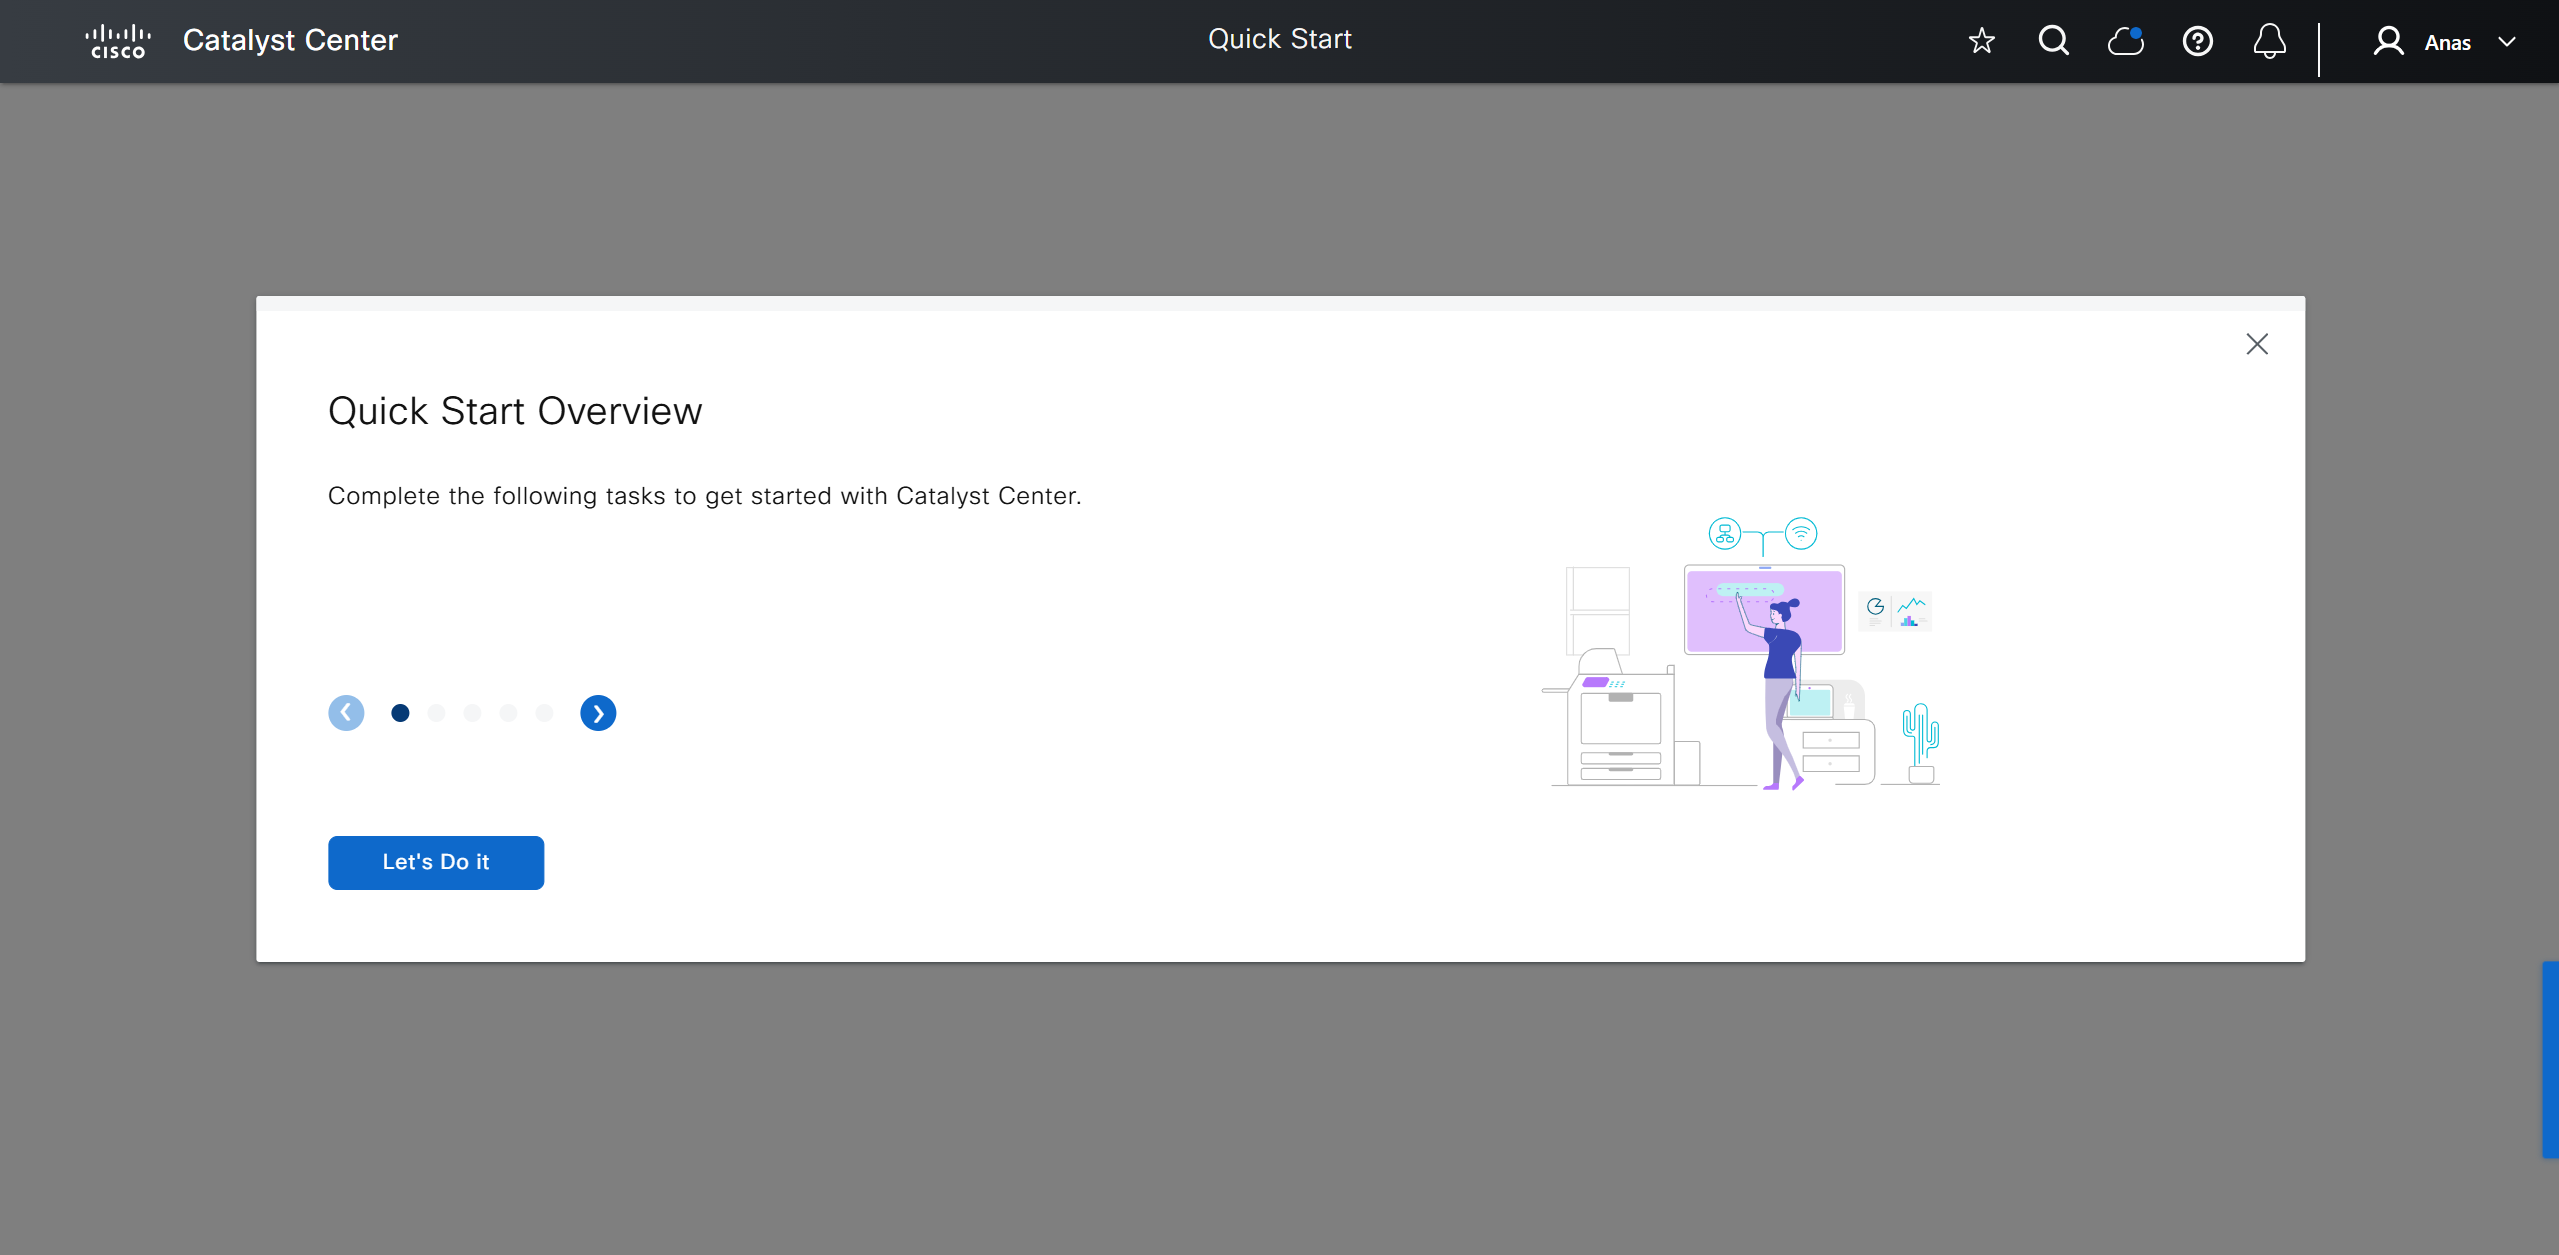Click the Let's Do it button
The image size is (2559, 1255).
click(x=436, y=862)
